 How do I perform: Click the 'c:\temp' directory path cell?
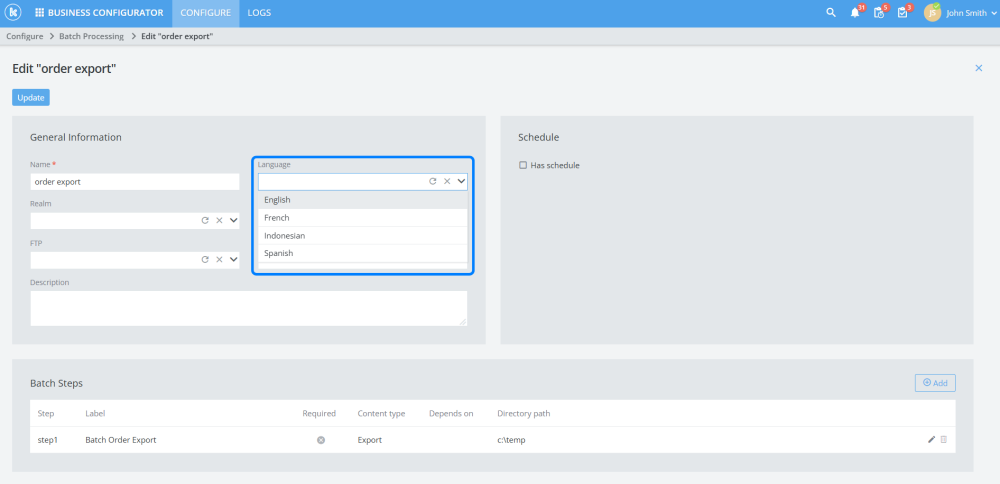[x=511, y=440]
